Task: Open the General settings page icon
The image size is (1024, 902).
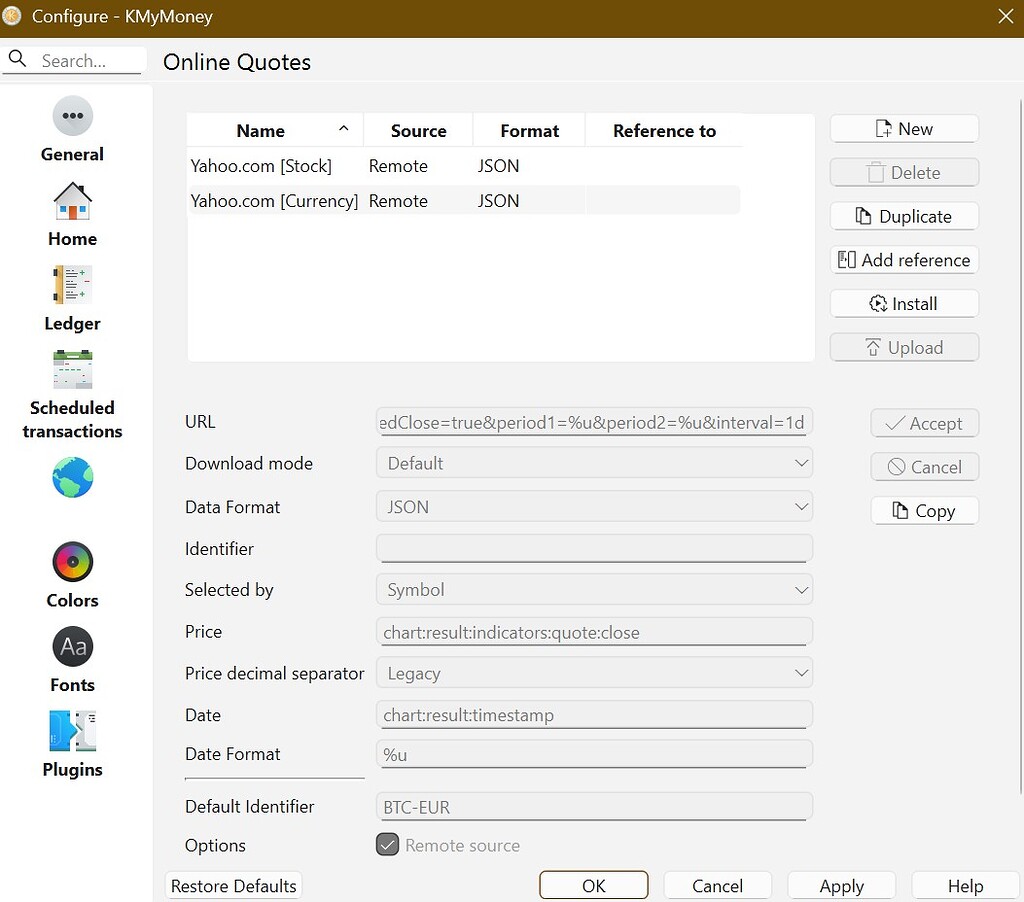Action: [72, 117]
